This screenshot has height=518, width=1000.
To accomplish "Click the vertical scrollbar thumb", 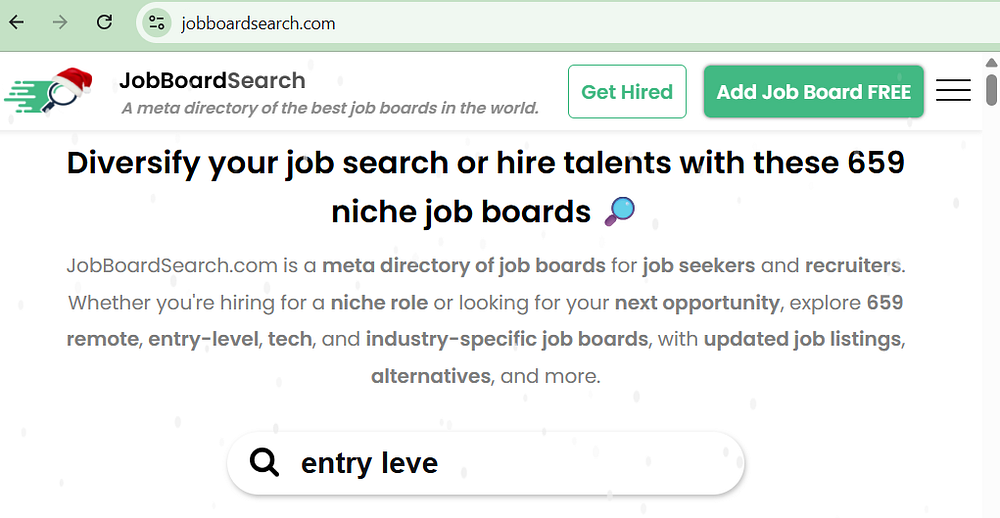I will pyautogui.click(x=991, y=88).
